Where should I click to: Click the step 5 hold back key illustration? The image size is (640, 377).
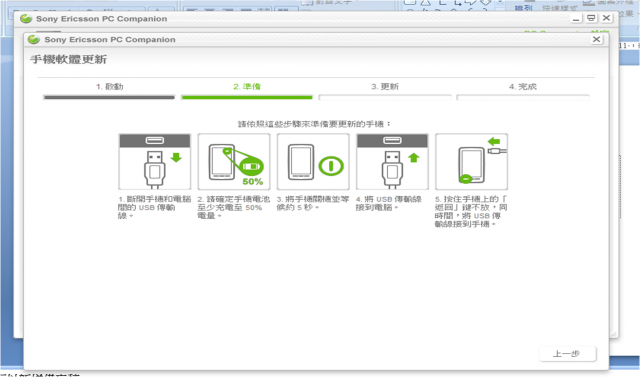(471, 161)
